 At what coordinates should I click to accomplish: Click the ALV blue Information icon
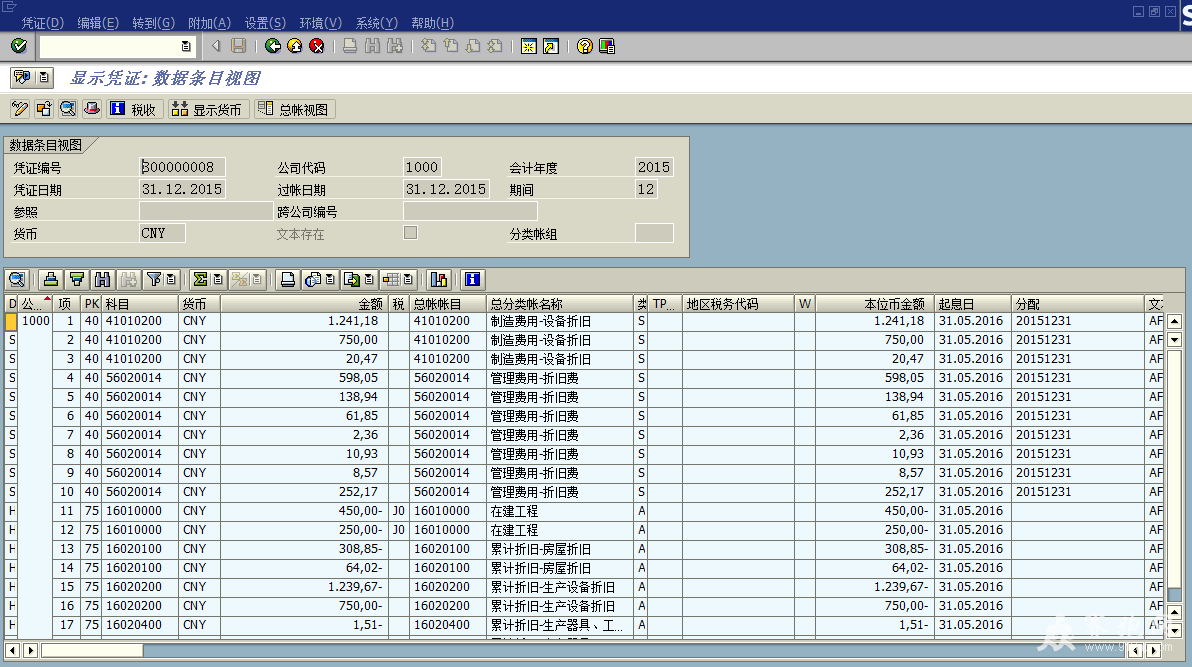click(472, 280)
